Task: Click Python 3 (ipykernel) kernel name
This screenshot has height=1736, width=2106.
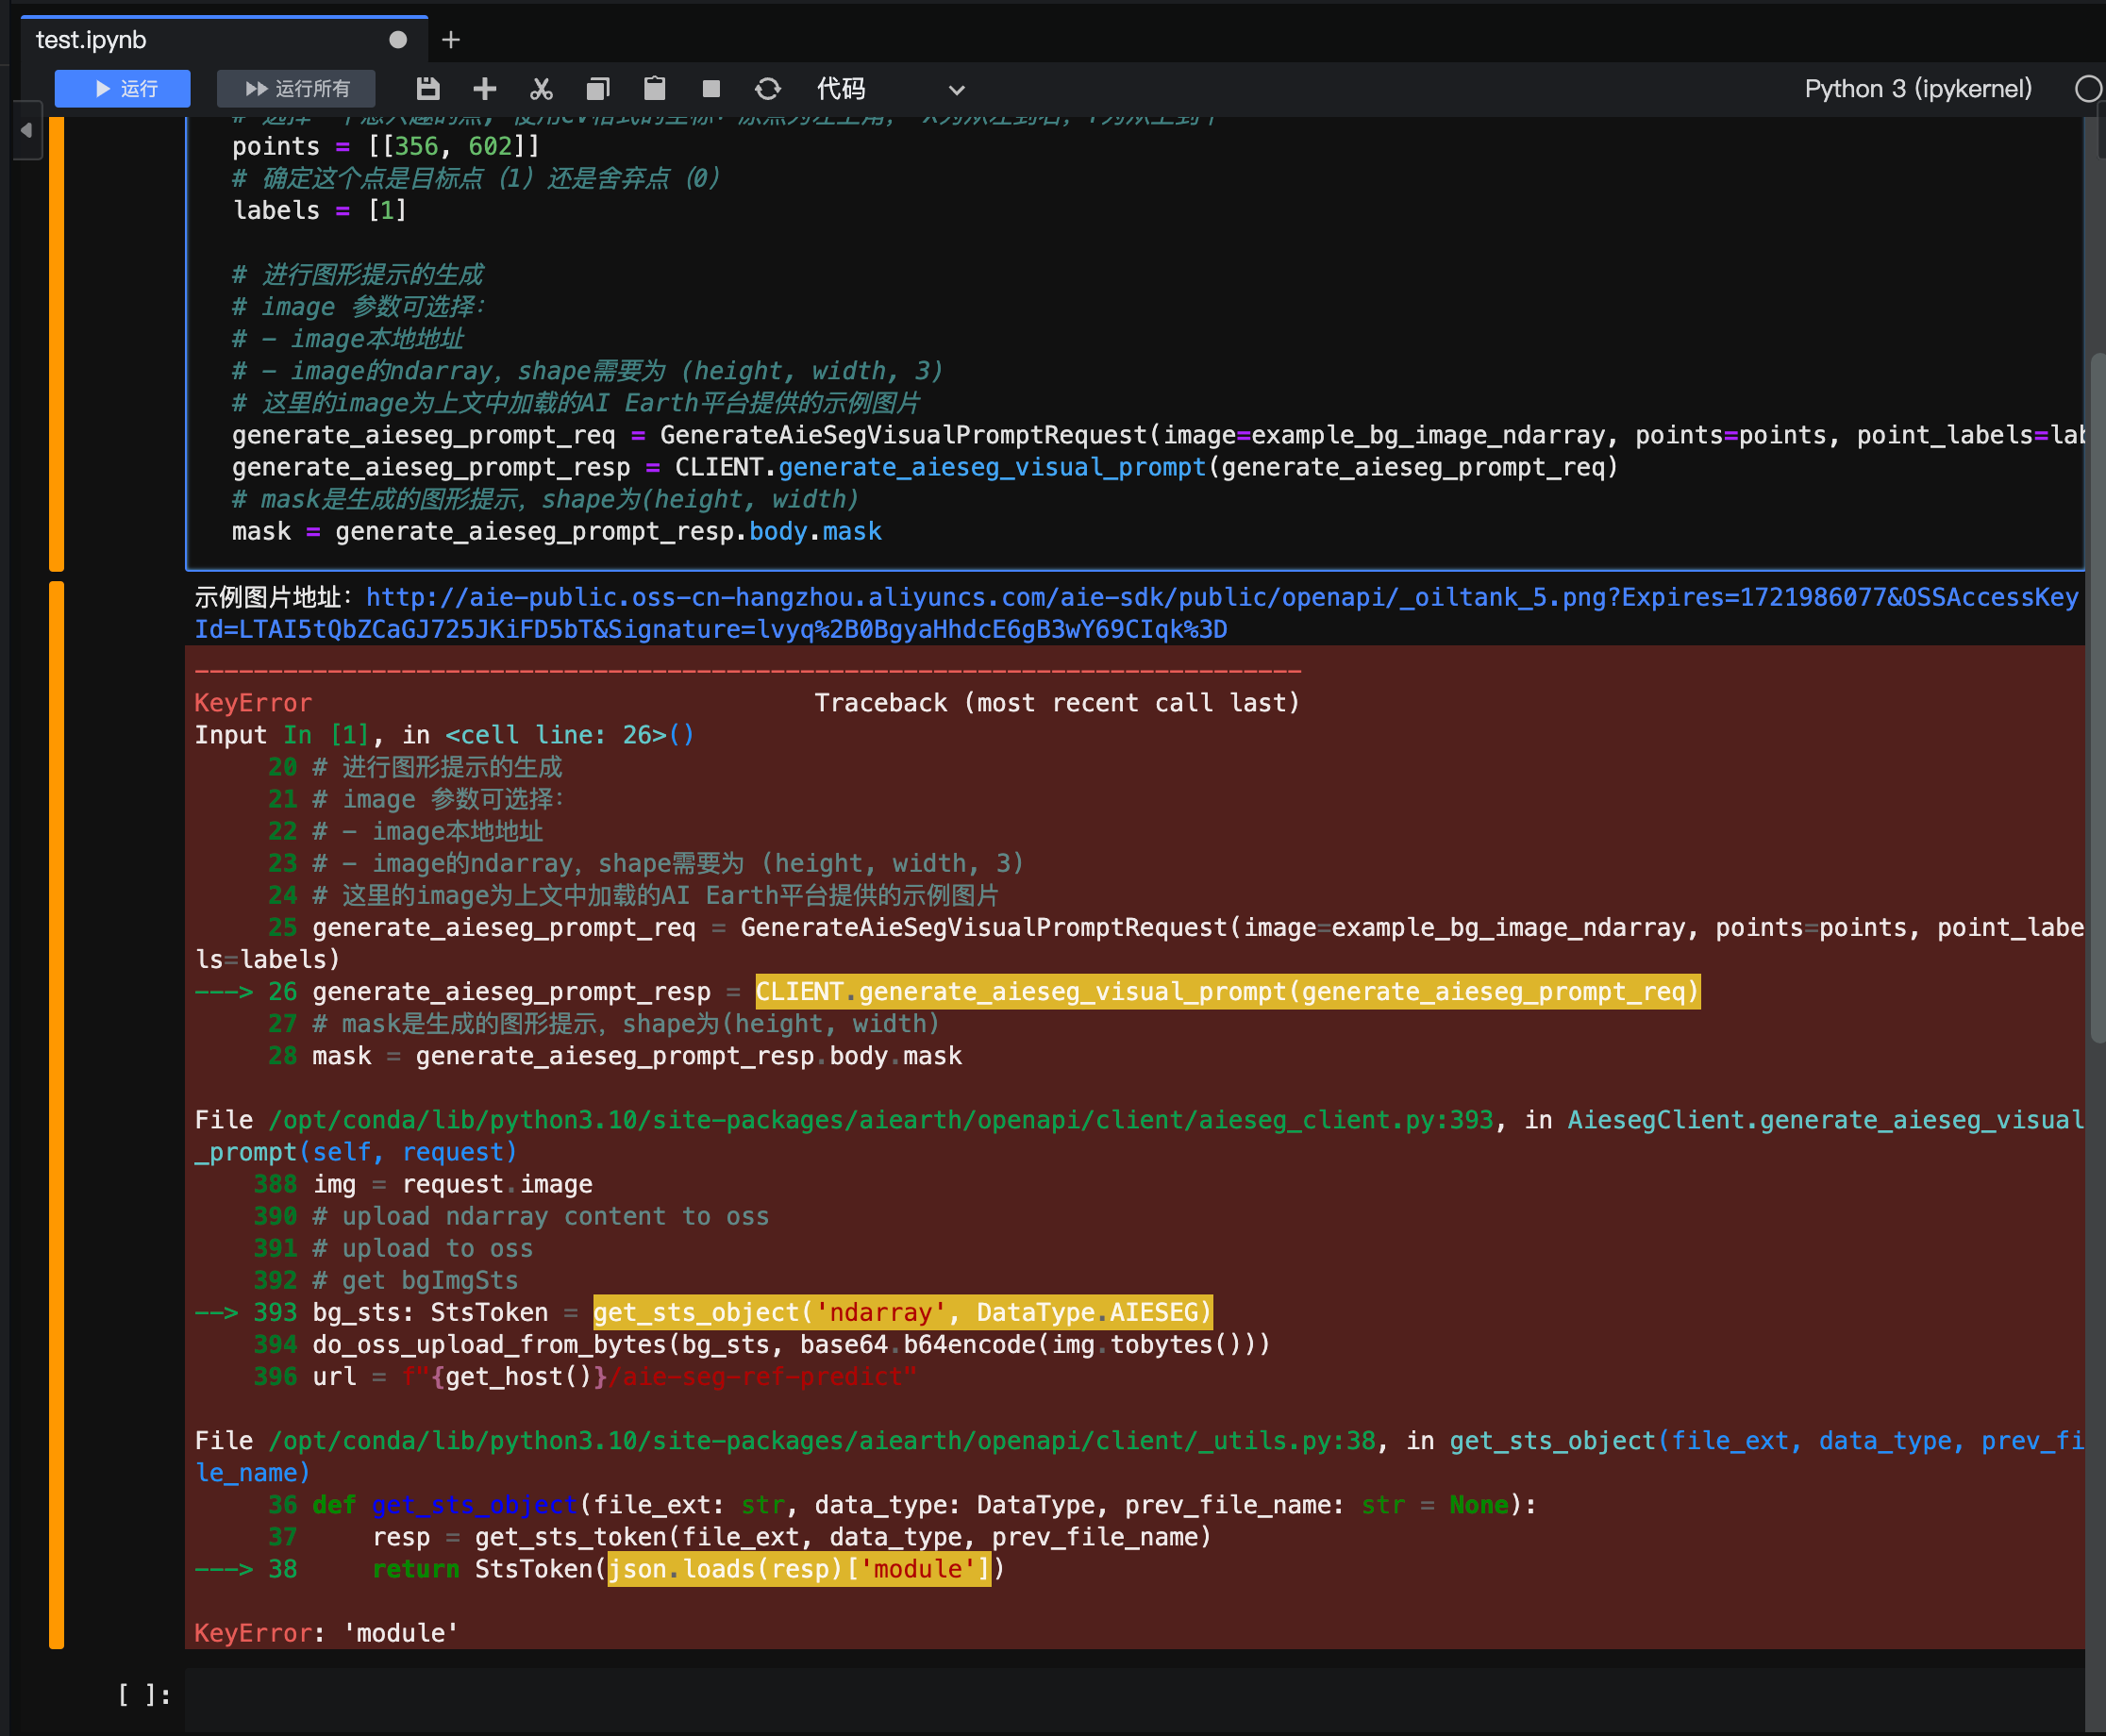Action: [x=1918, y=89]
